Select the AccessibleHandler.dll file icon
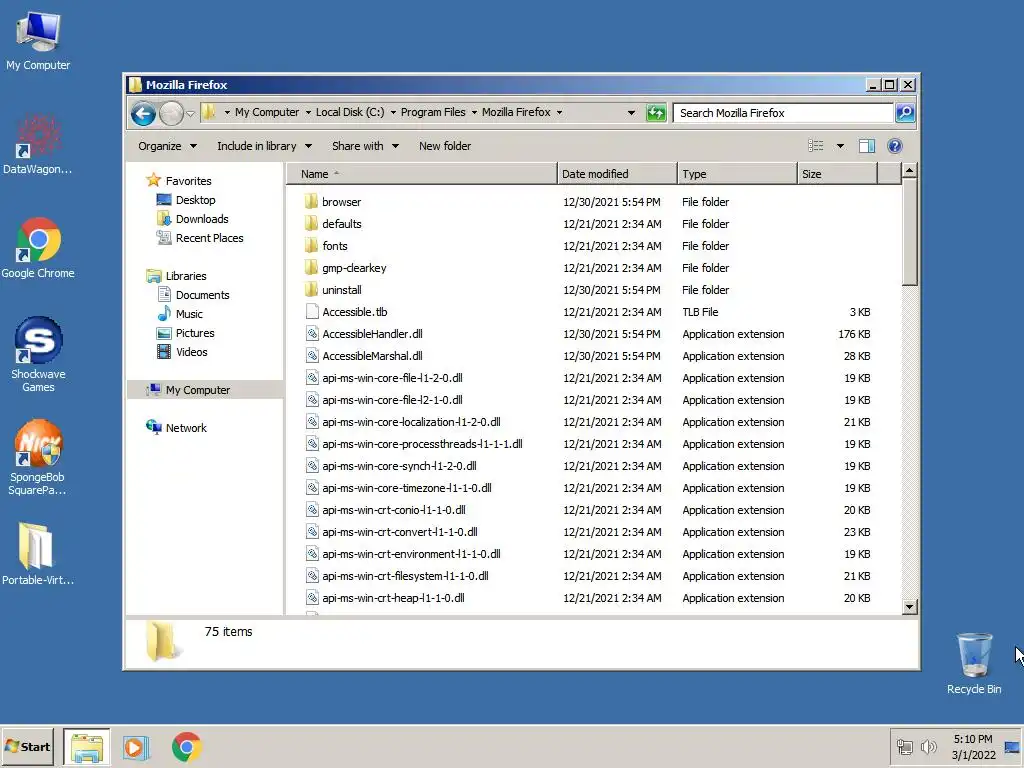 click(312, 334)
